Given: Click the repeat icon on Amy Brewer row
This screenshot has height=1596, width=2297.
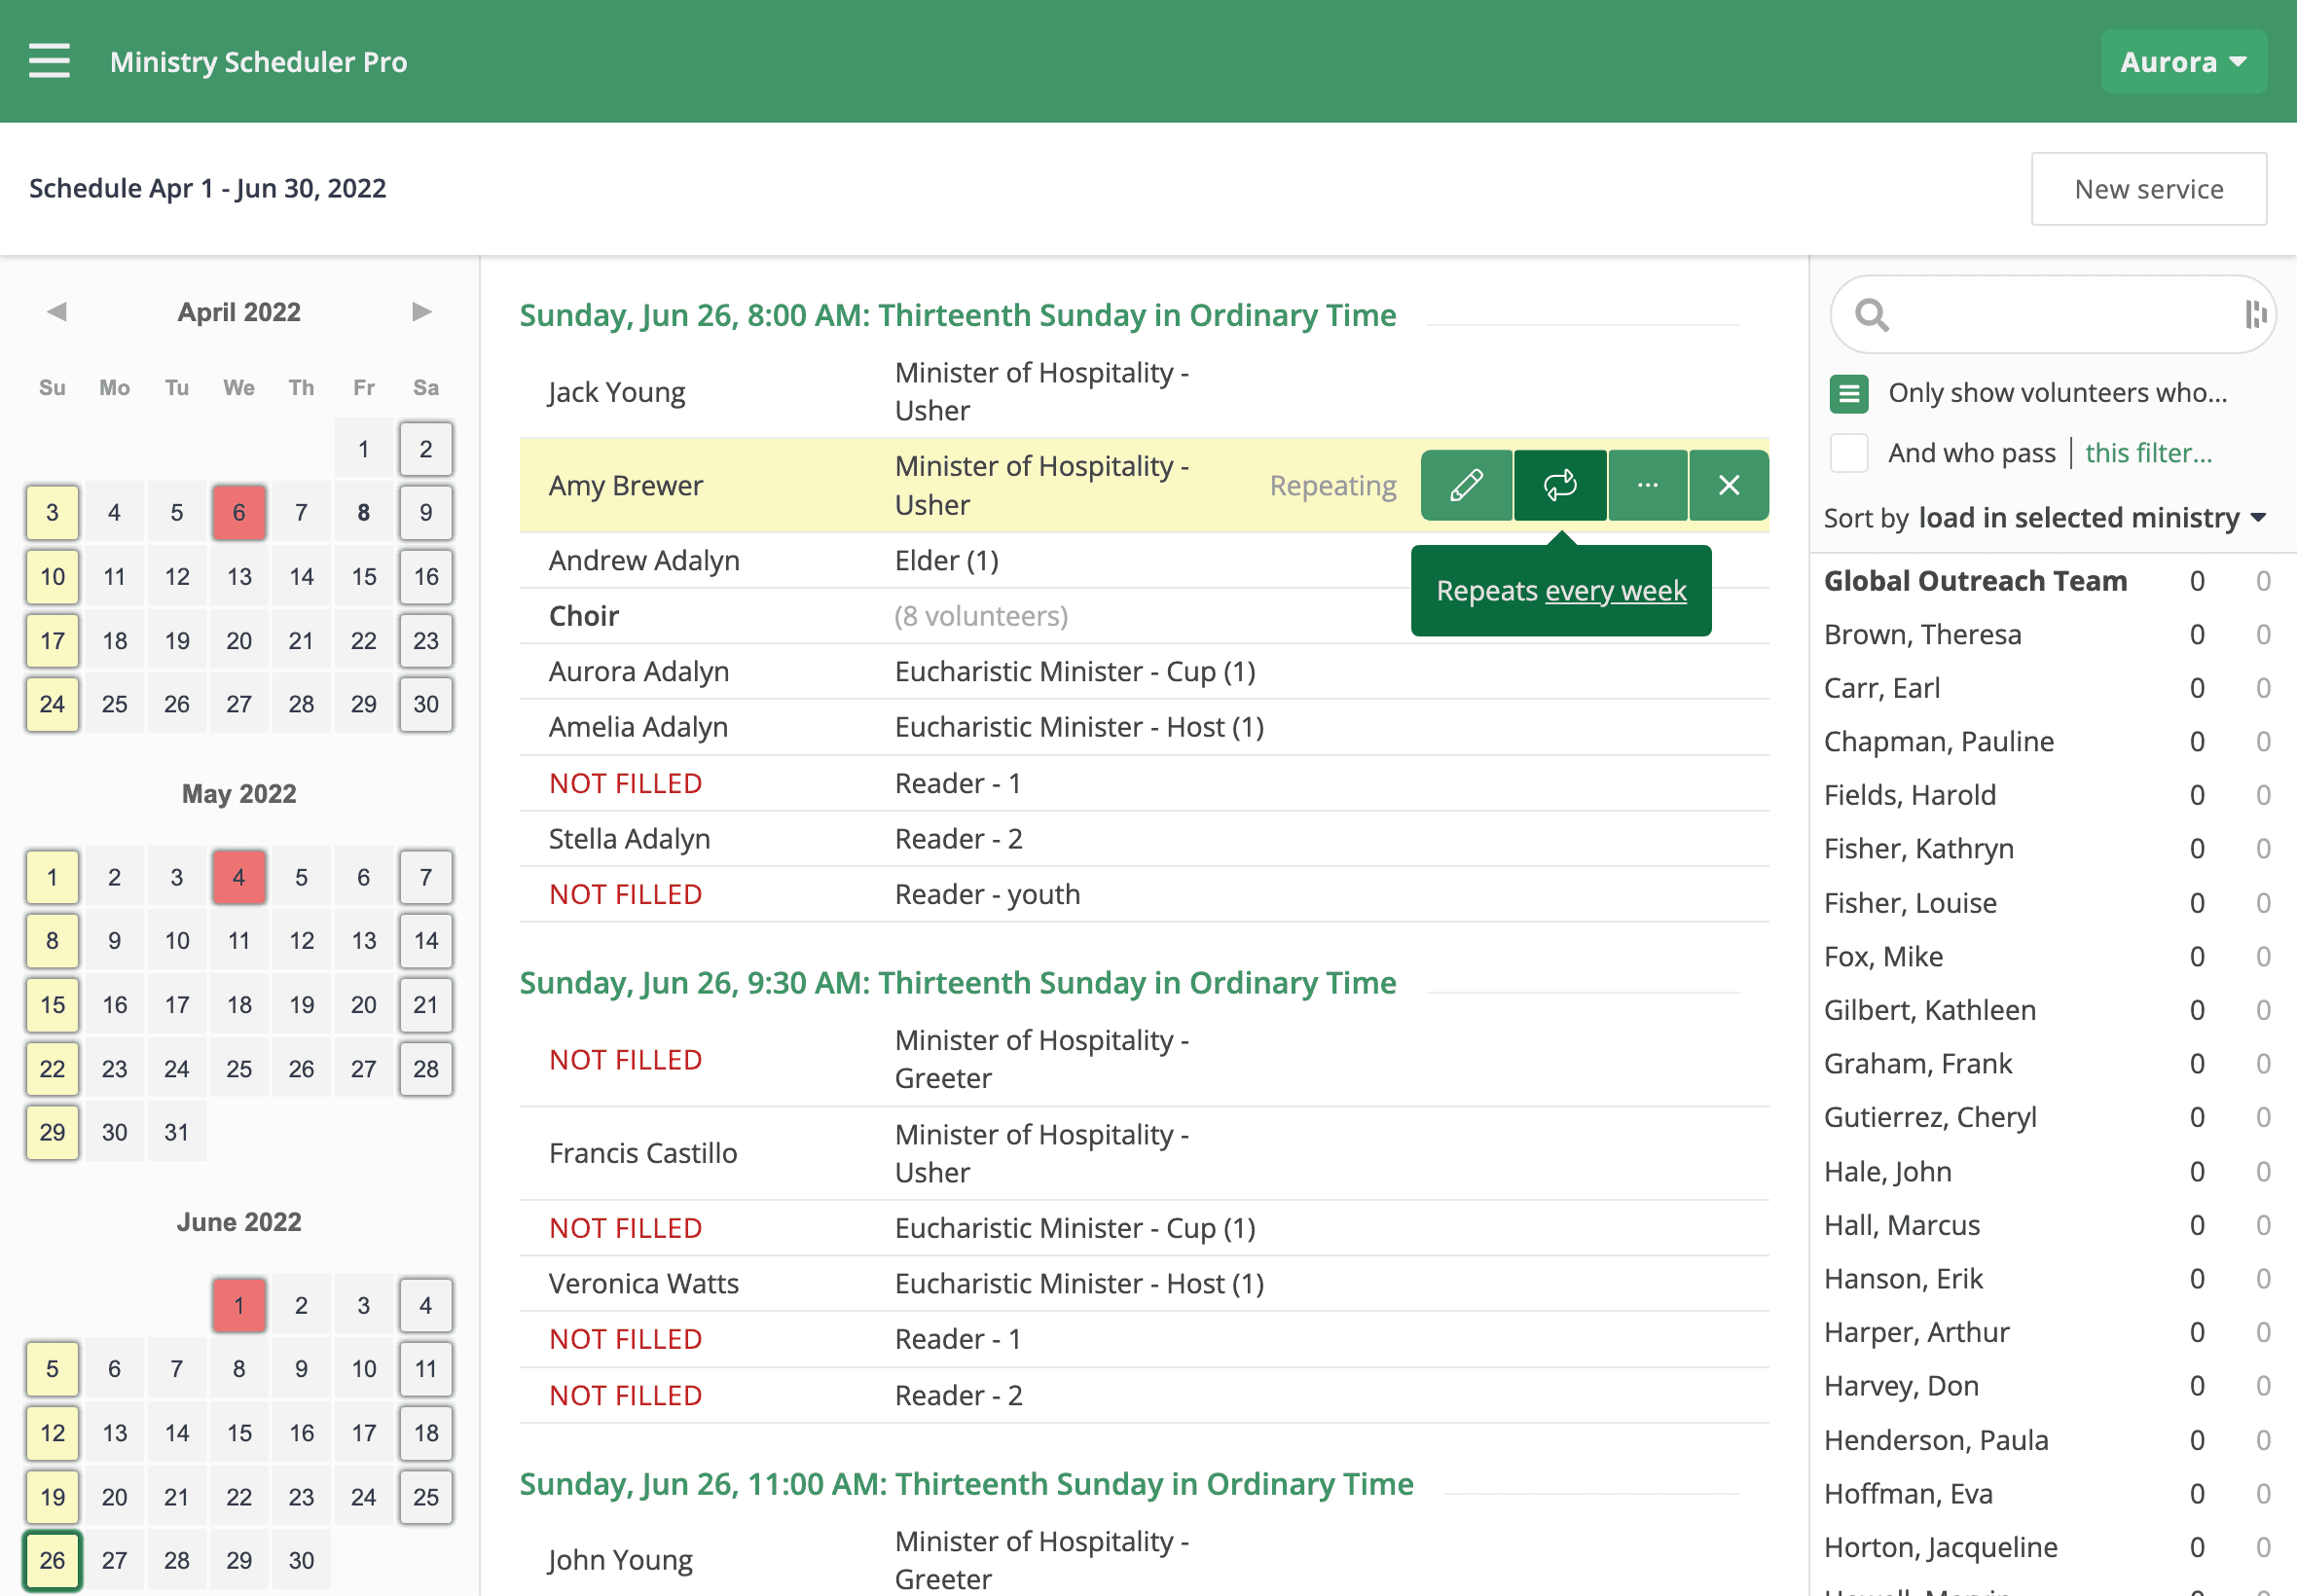Looking at the screenshot, I should click(1560, 486).
